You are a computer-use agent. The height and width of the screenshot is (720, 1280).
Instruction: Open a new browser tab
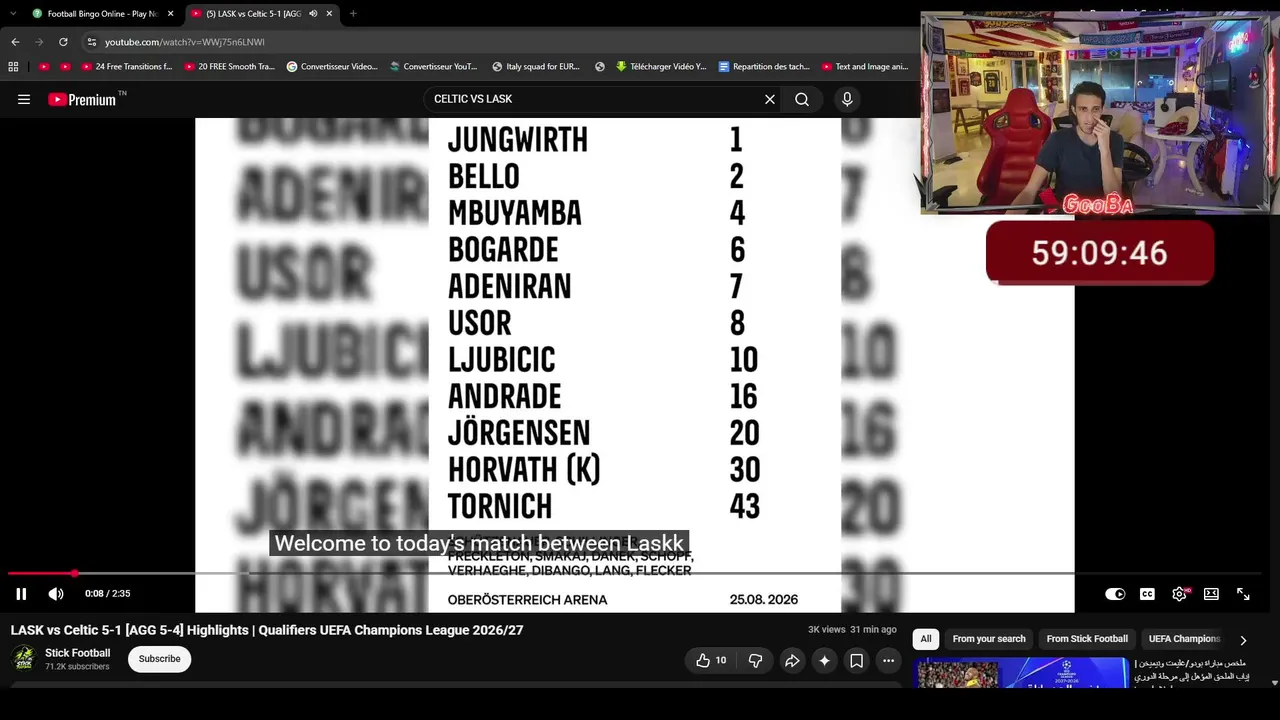click(x=353, y=14)
